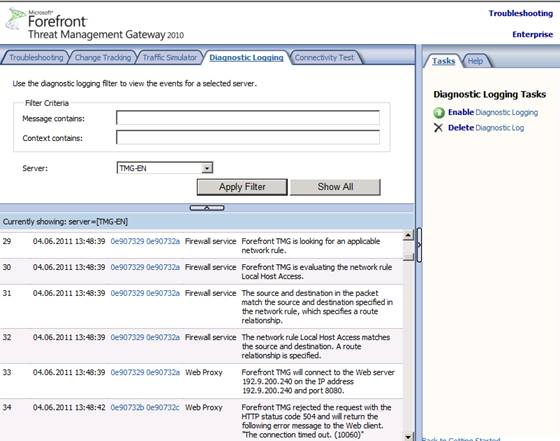
Task: Click the Apply Filter button
Action: (242, 187)
